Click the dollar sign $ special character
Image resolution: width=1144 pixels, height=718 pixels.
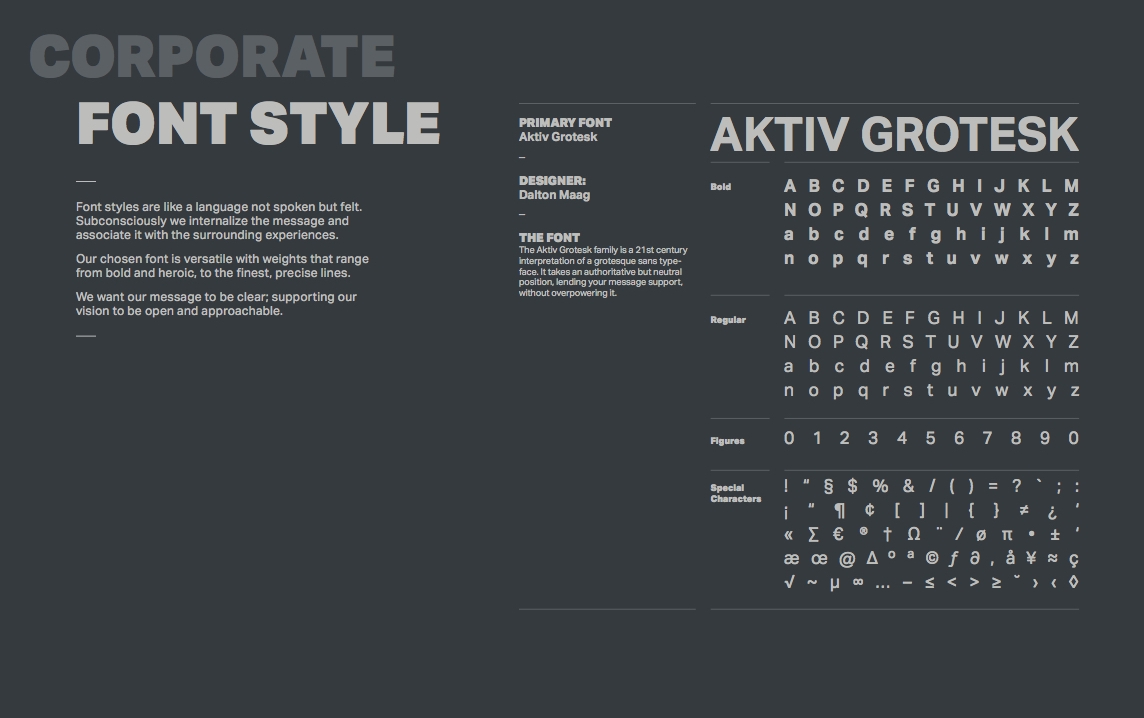click(852, 486)
